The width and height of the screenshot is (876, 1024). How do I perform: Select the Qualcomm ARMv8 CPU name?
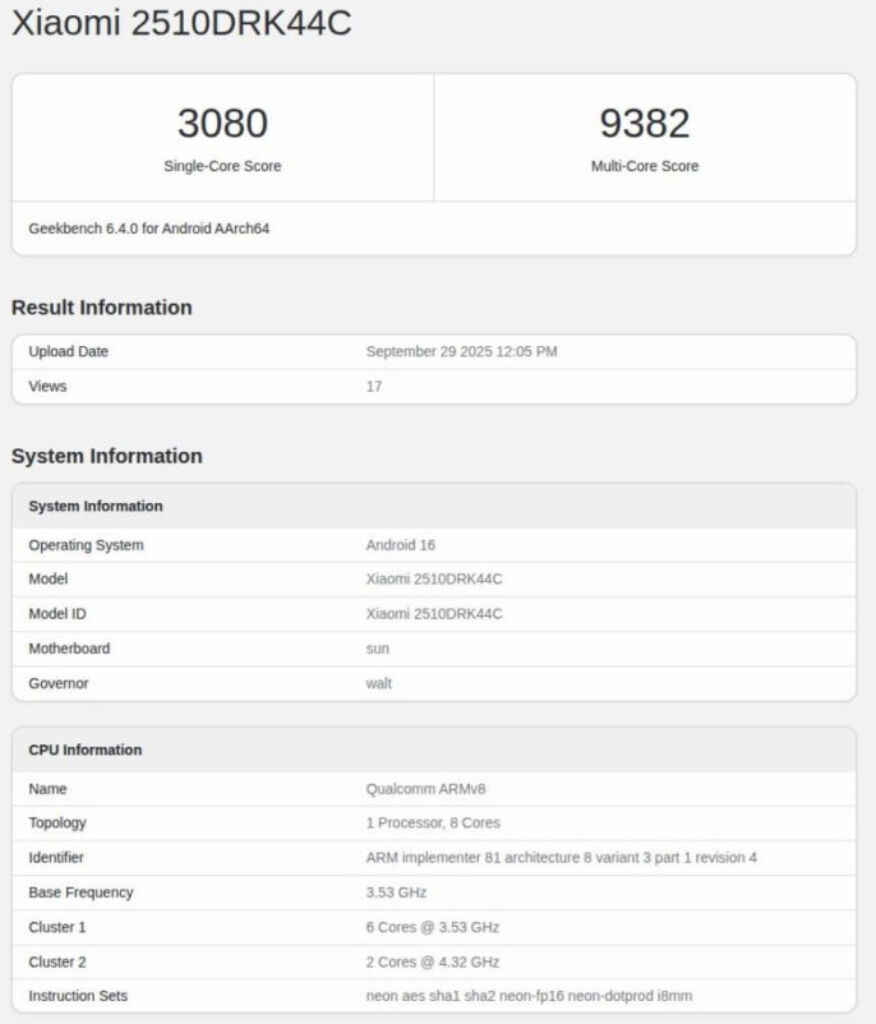pos(426,789)
